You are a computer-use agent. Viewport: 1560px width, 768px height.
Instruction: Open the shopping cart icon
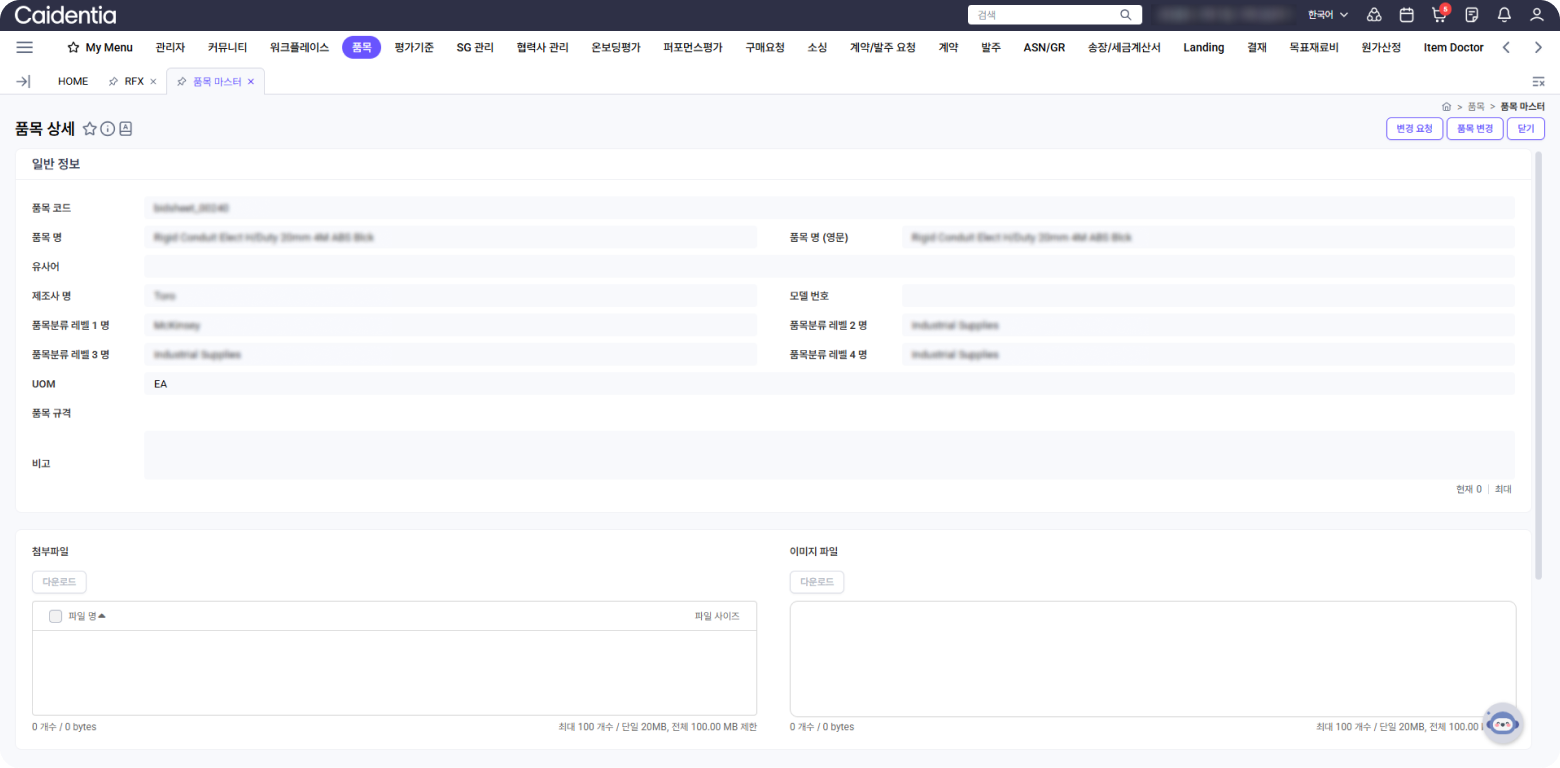click(x=1439, y=15)
